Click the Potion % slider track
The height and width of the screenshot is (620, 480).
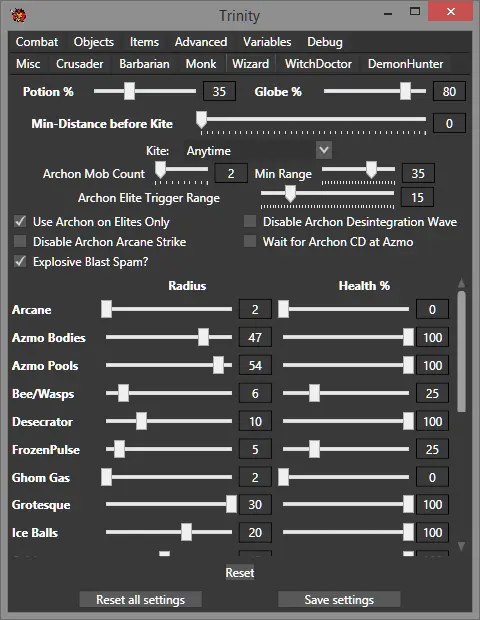pos(145,91)
